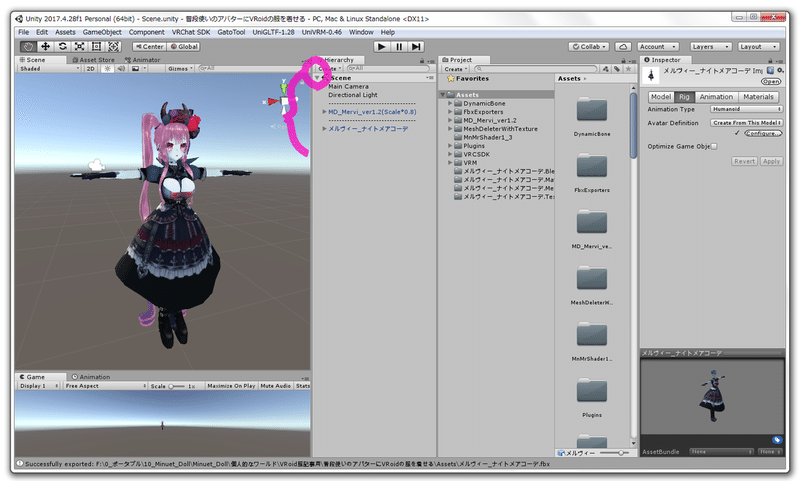Open the Account dropdown
800x481 pixels.
[658, 46]
